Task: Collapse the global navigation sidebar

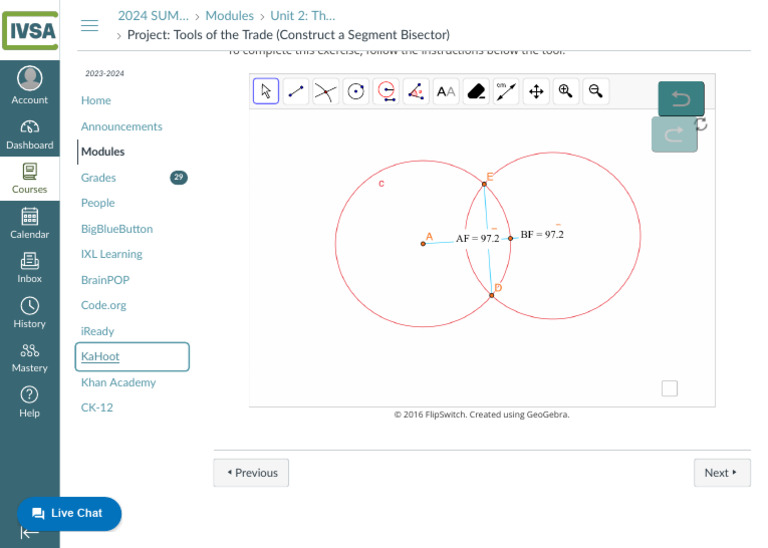Action: coord(29,533)
